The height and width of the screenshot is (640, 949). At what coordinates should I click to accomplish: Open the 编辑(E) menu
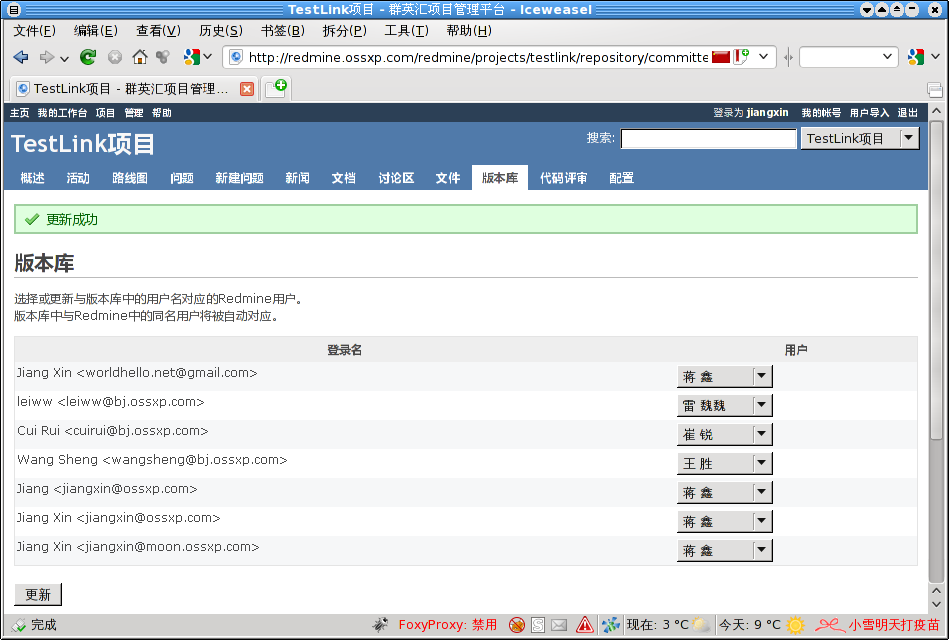(96, 31)
